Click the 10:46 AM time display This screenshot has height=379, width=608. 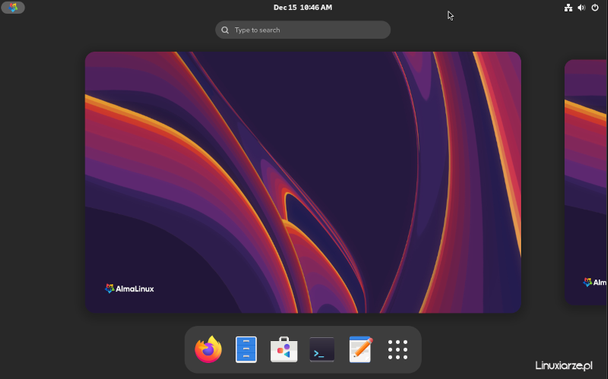(316, 7)
